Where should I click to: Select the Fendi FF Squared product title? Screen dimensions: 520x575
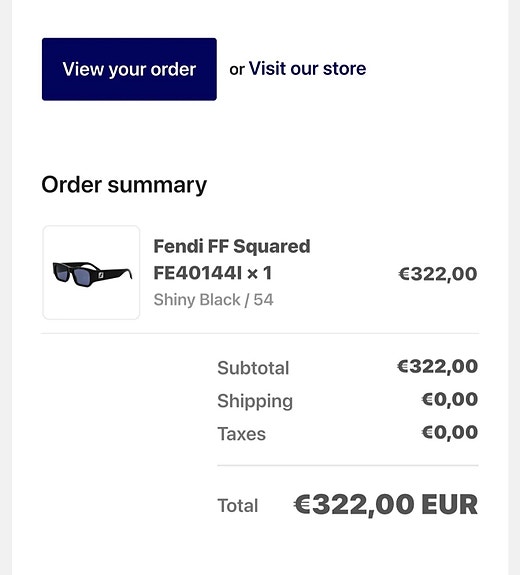coord(232,246)
